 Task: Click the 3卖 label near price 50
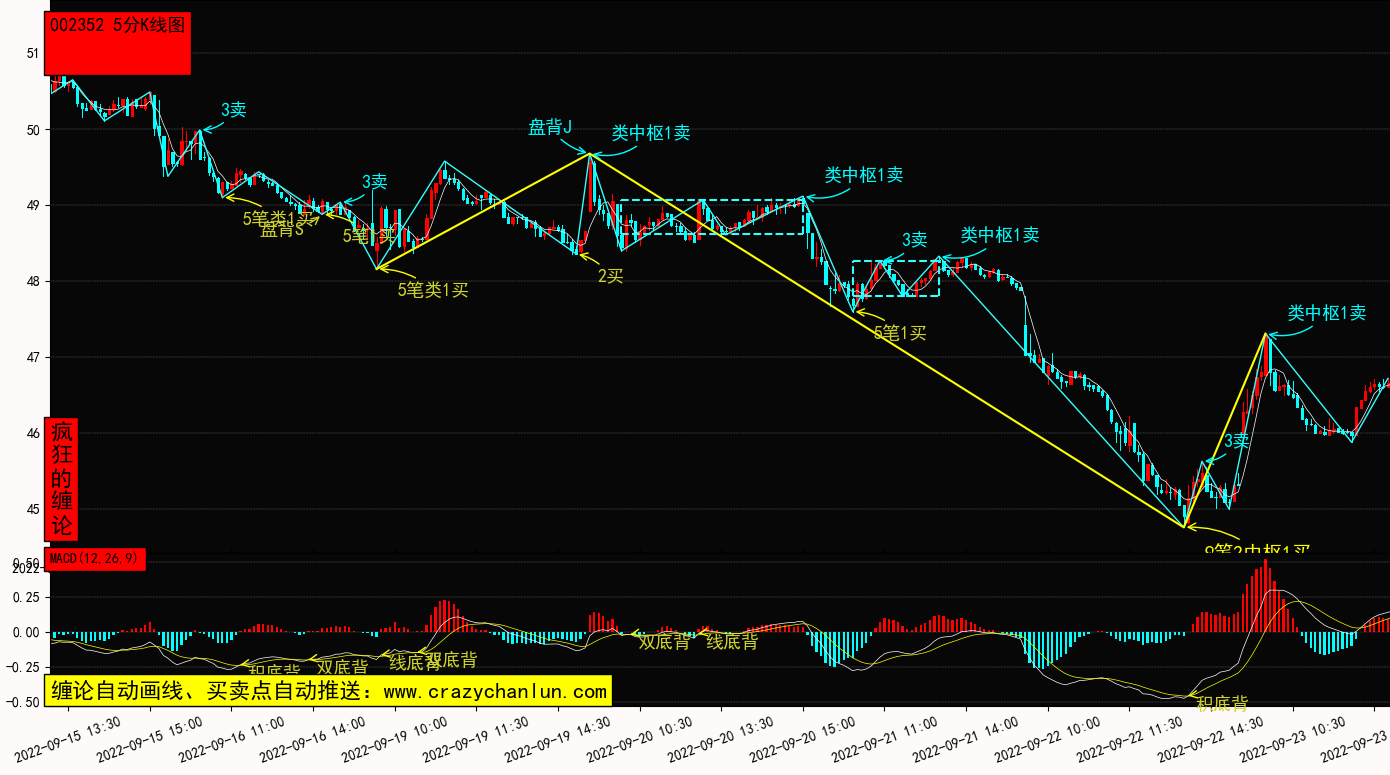point(233,110)
